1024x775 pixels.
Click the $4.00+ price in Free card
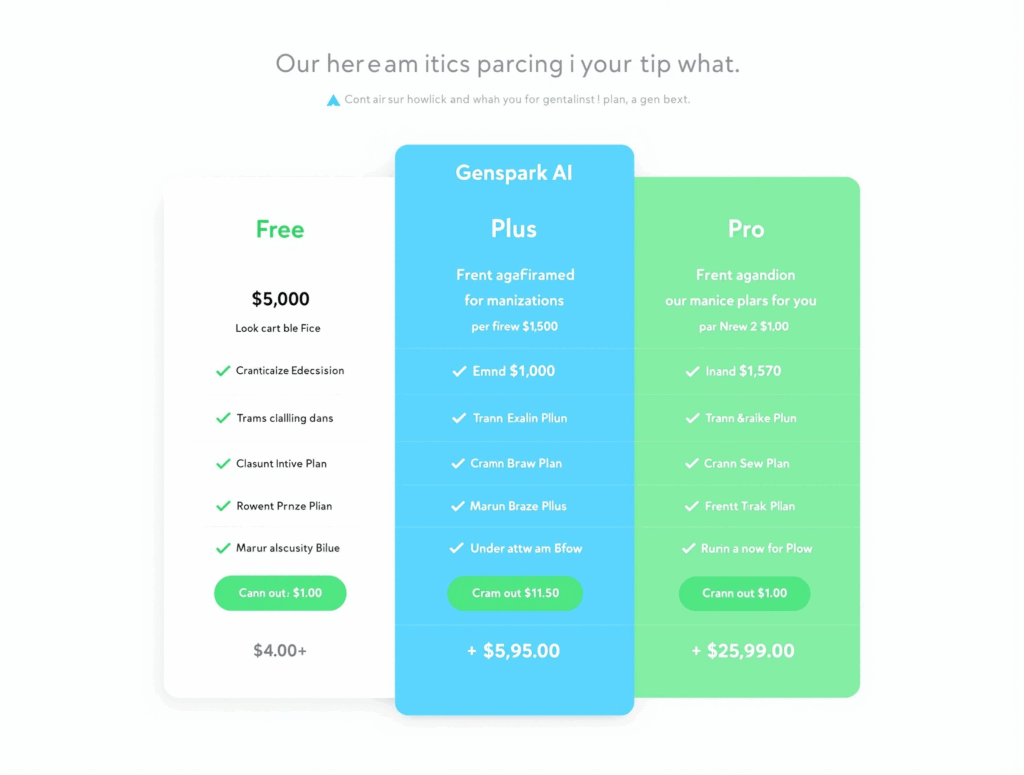[x=280, y=651]
